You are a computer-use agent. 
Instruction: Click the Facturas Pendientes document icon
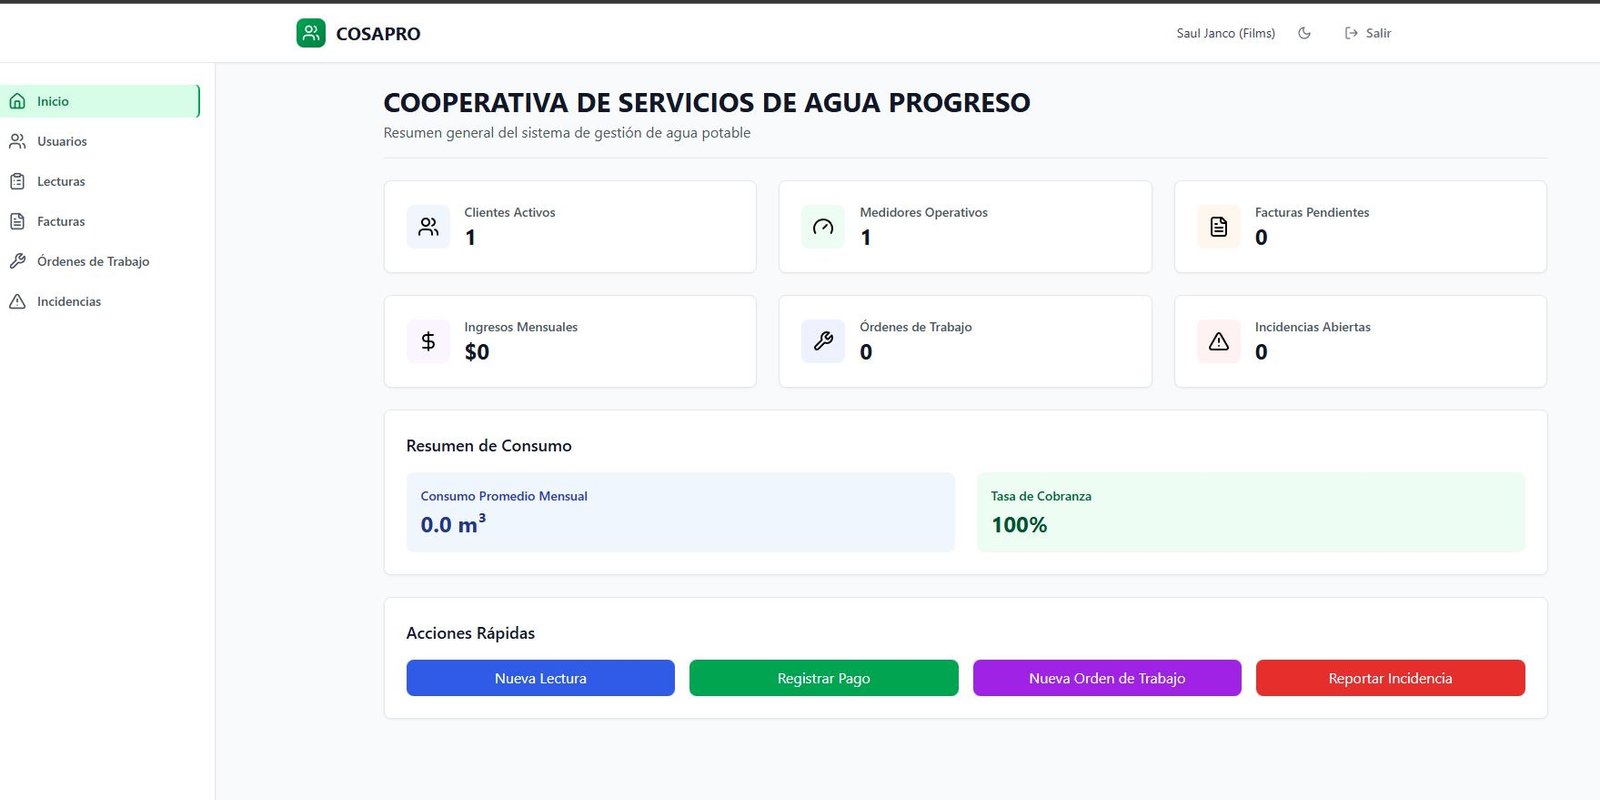1218,227
